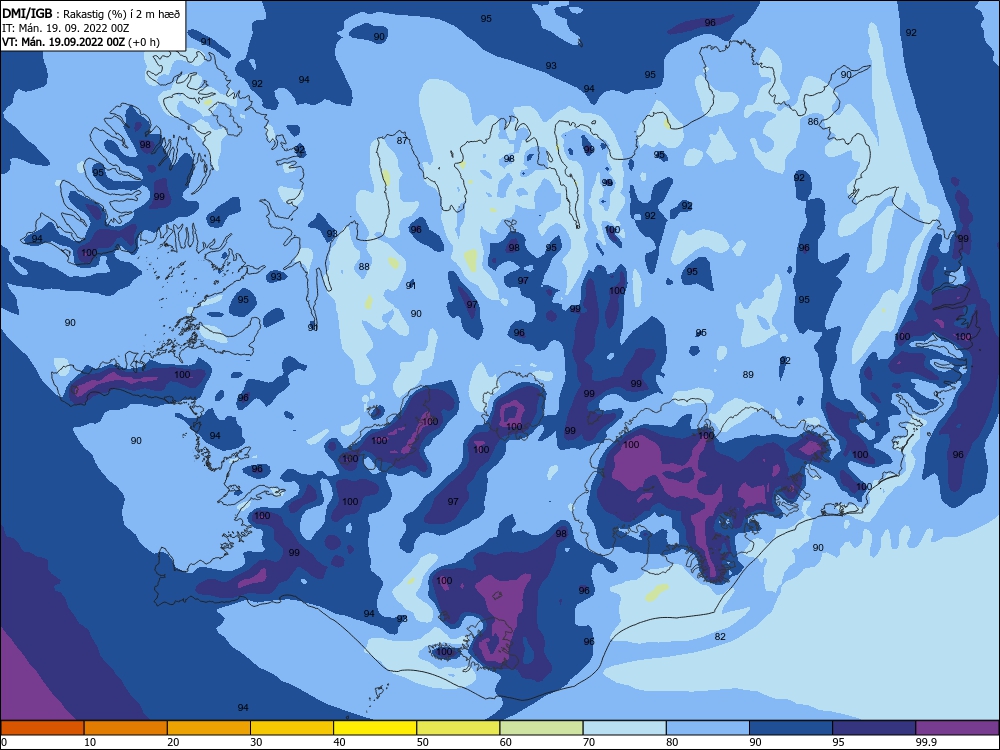Image resolution: width=1000 pixels, height=750 pixels.
Task: Select the '80' legend scale label
Action: click(672, 742)
